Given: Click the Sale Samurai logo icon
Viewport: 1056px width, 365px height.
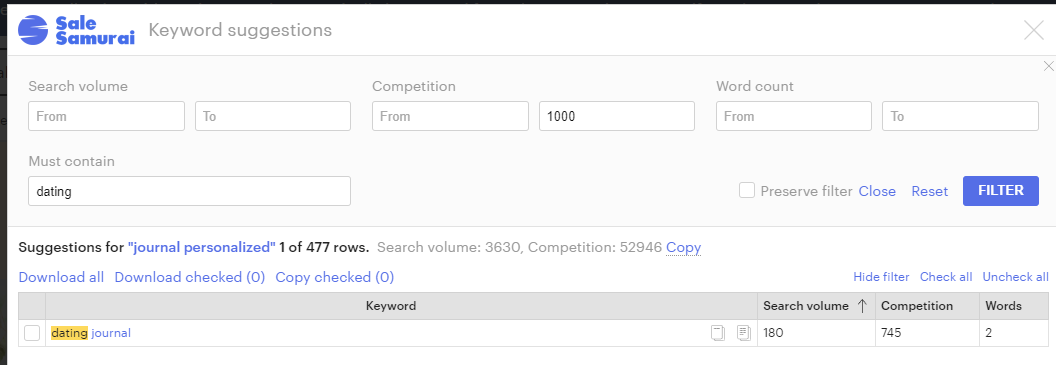Looking at the screenshot, I should [x=33, y=30].
